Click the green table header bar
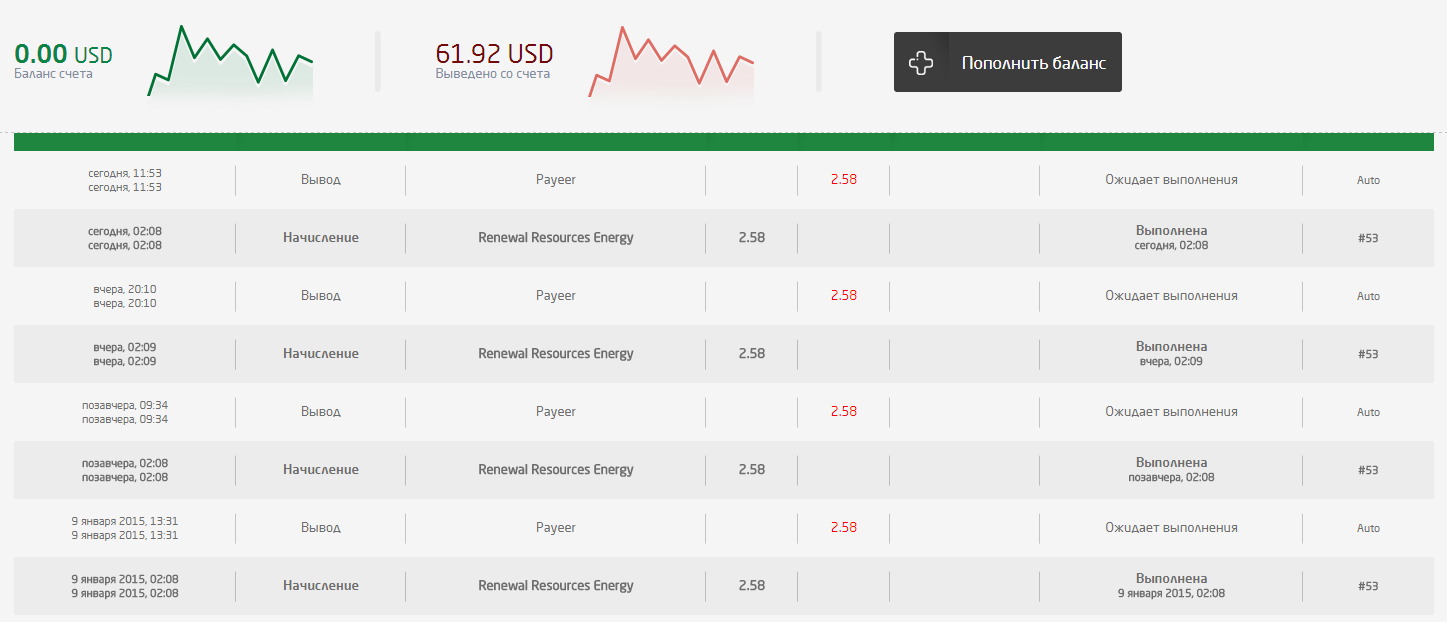 [x=723, y=142]
